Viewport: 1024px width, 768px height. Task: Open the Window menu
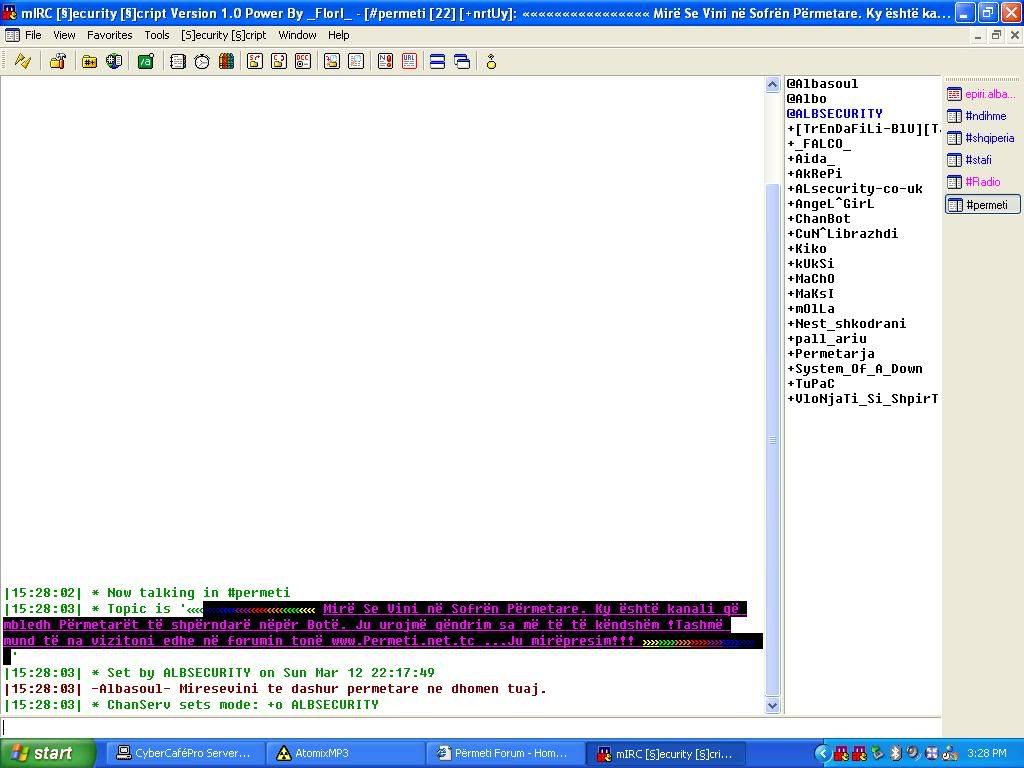297,35
